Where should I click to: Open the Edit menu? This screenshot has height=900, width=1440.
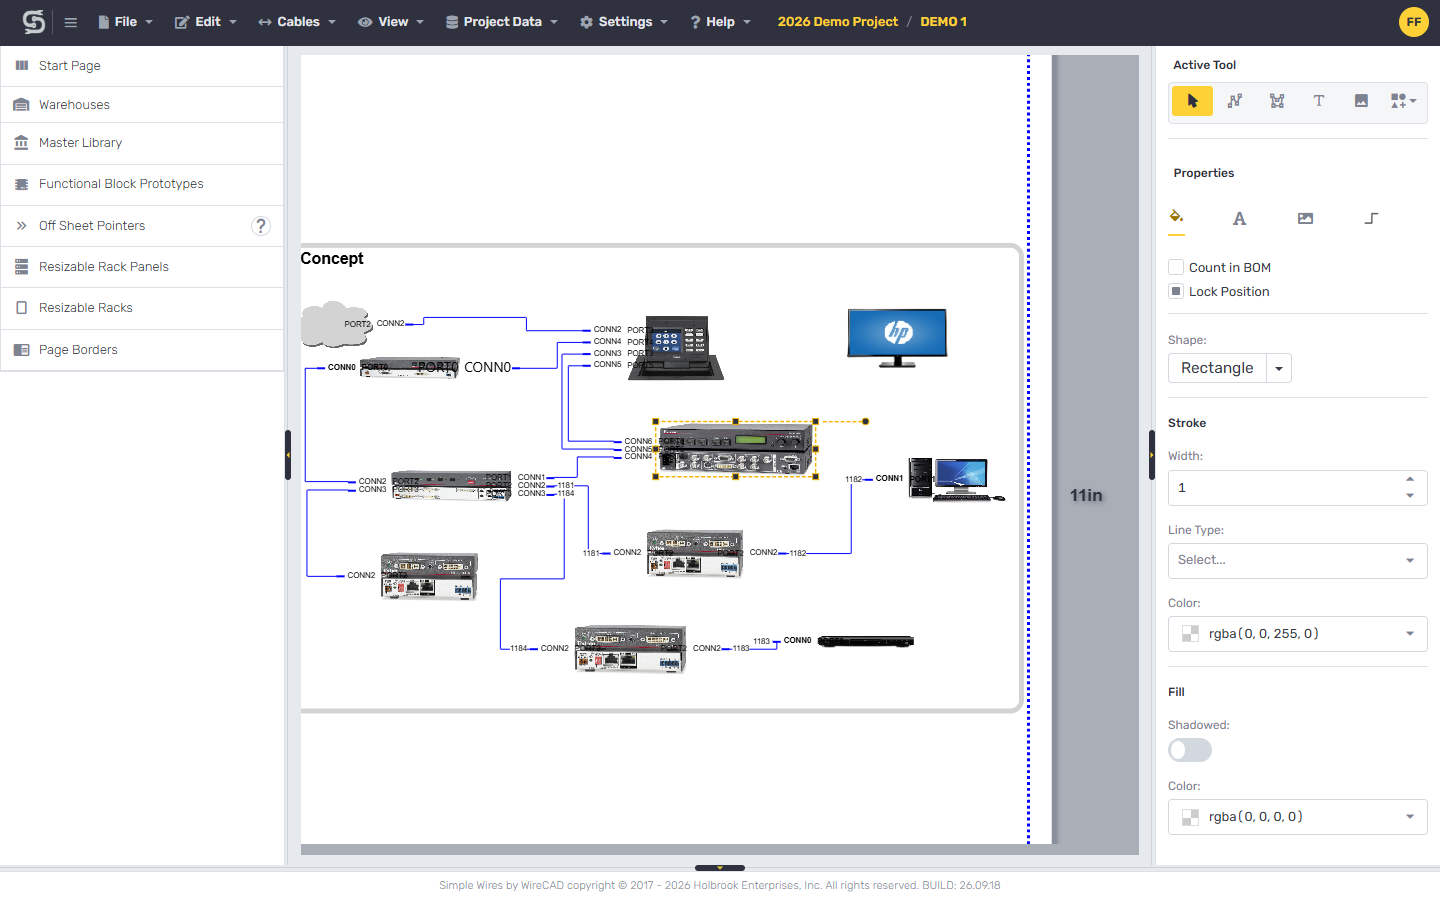click(206, 22)
